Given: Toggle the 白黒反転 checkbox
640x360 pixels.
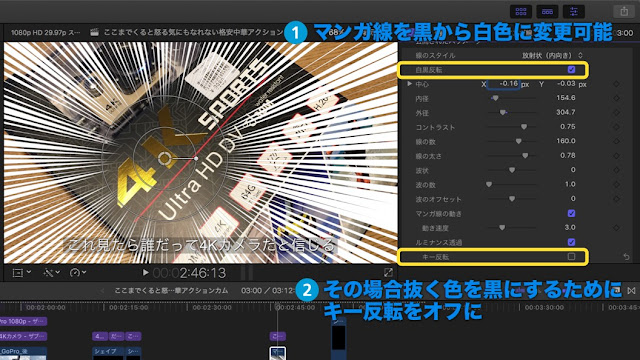Looking at the screenshot, I should tap(571, 70).
